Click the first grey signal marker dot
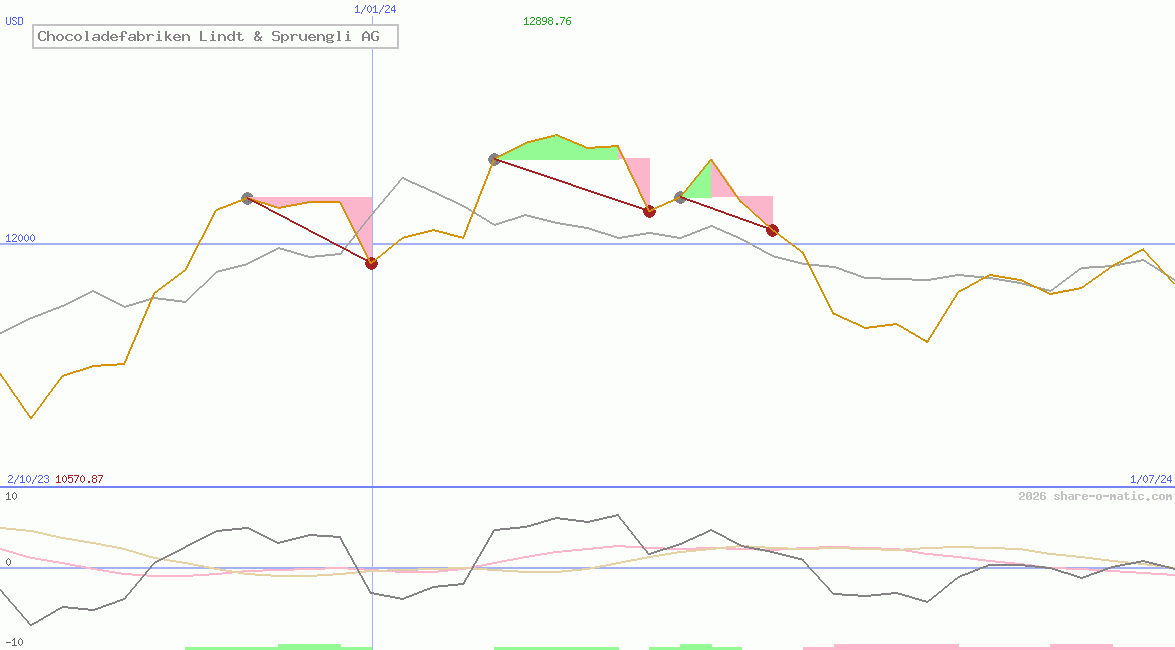Image resolution: width=1175 pixels, height=650 pixels. tap(247, 199)
